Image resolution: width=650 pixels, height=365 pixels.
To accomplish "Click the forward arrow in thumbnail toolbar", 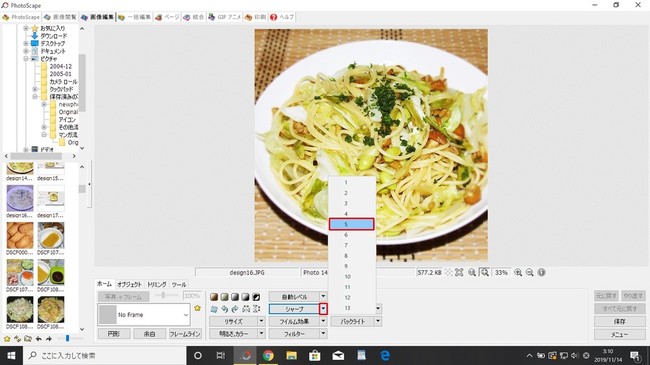I will coord(49,339).
